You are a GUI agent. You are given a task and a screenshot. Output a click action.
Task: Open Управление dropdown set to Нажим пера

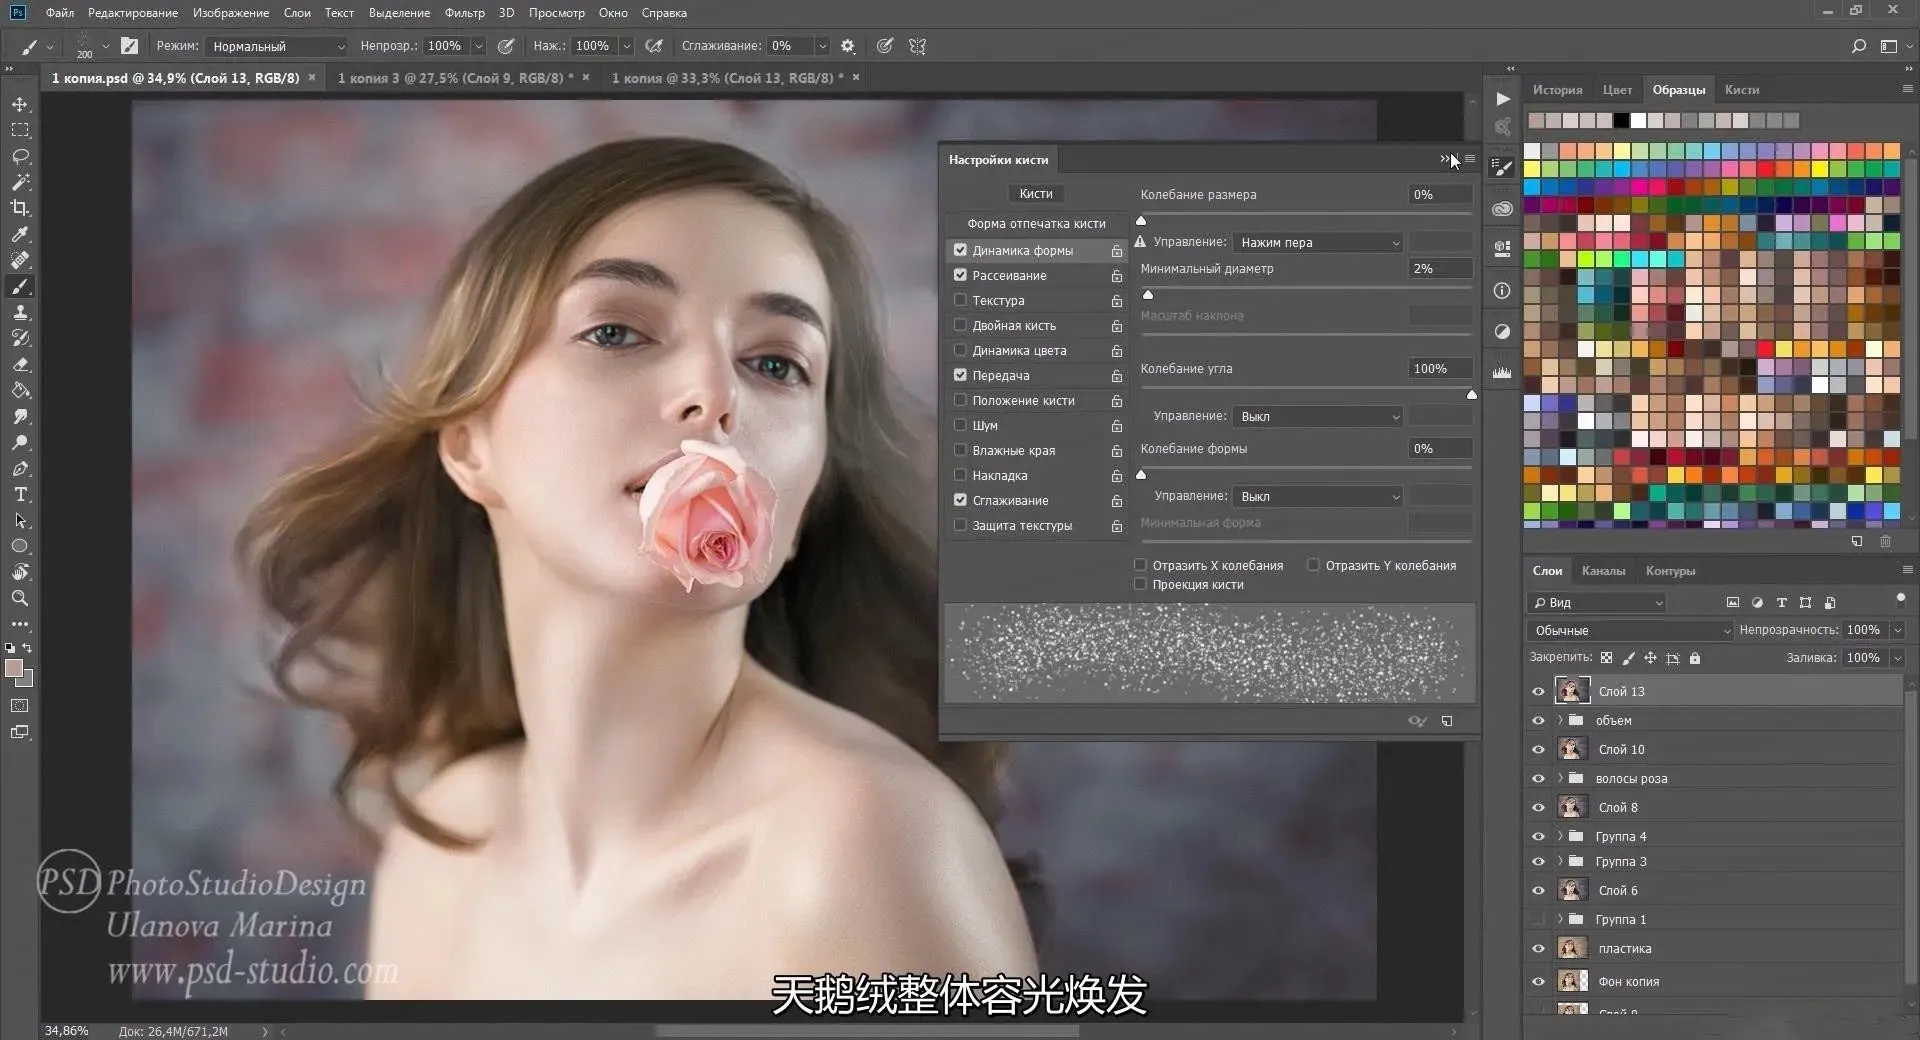click(1317, 242)
